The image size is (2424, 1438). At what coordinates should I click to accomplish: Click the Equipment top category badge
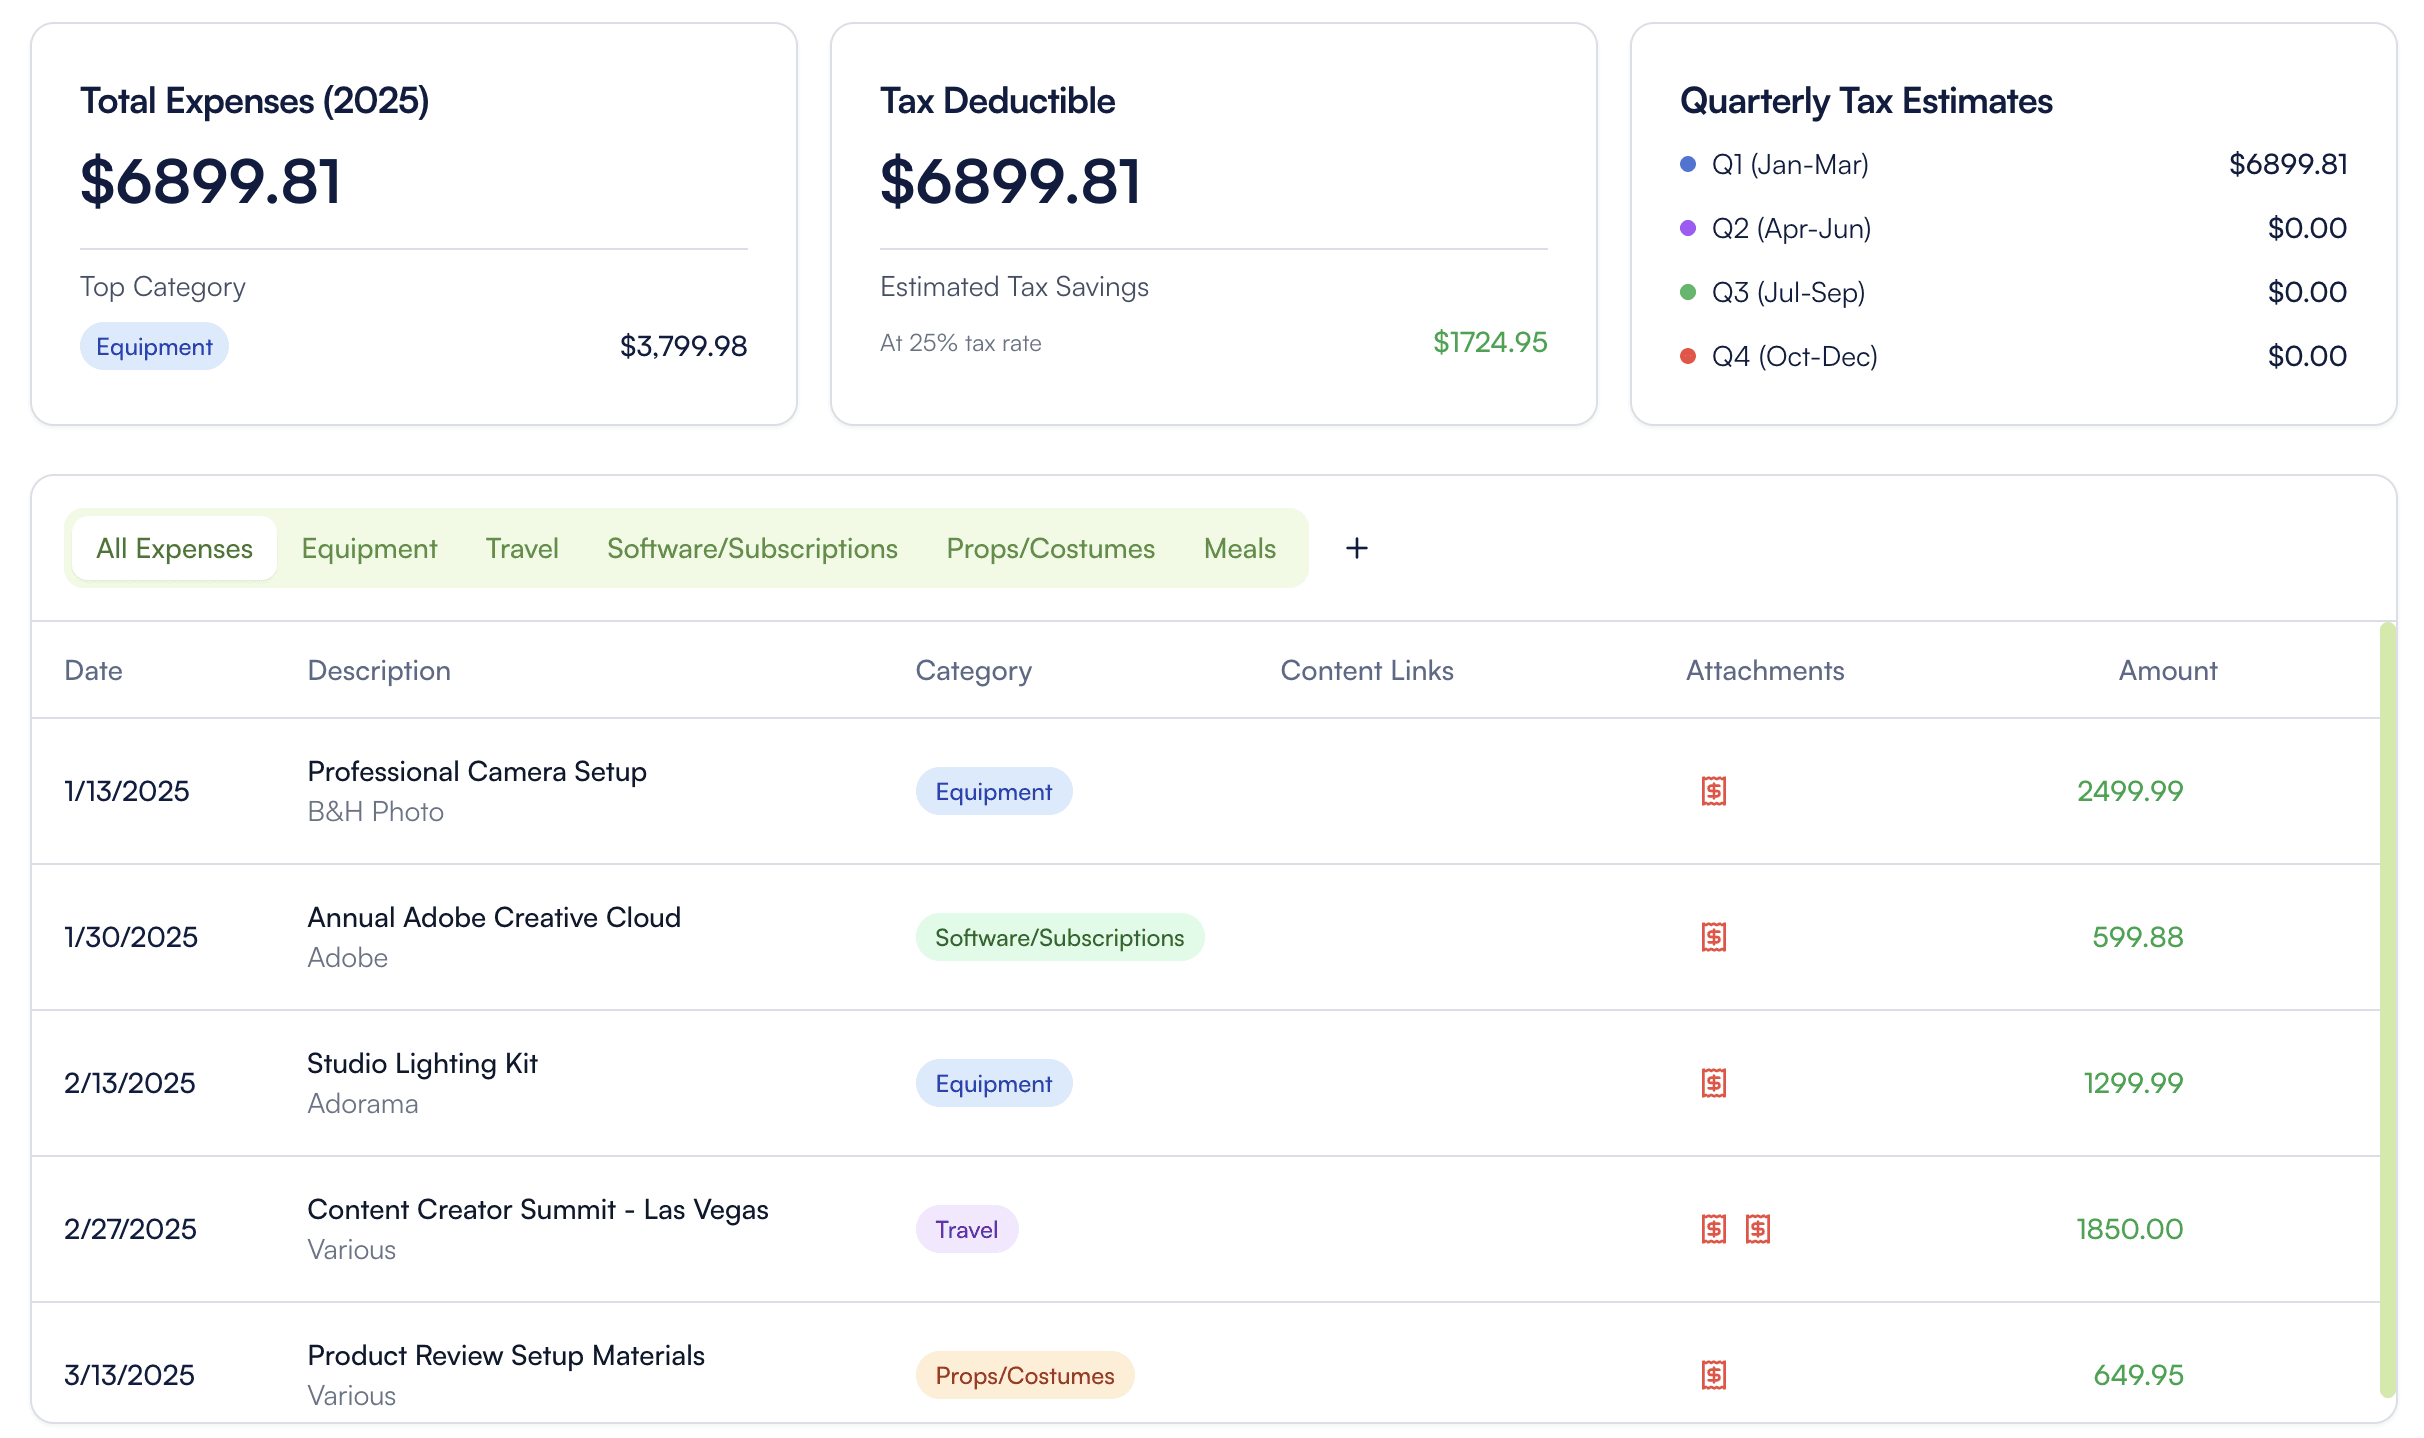pos(154,346)
